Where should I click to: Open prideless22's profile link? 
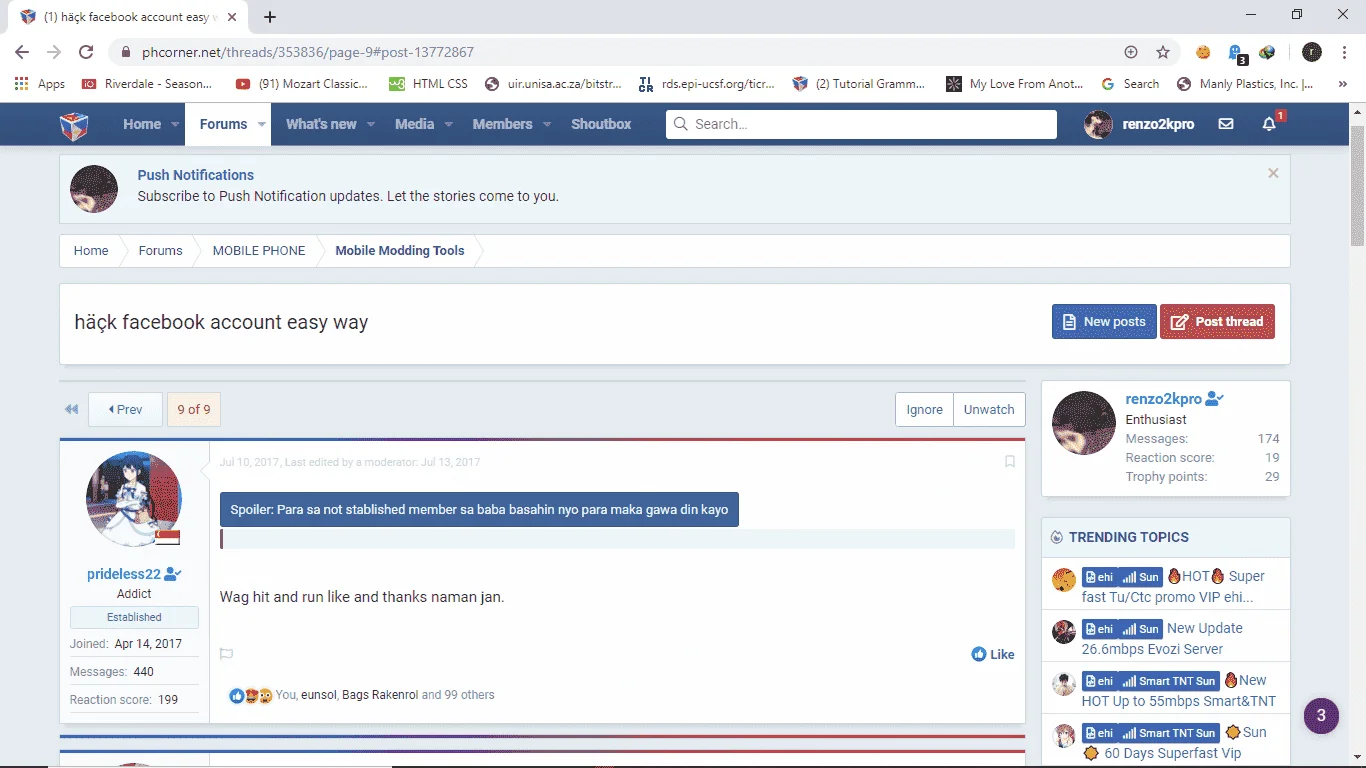[124, 574]
